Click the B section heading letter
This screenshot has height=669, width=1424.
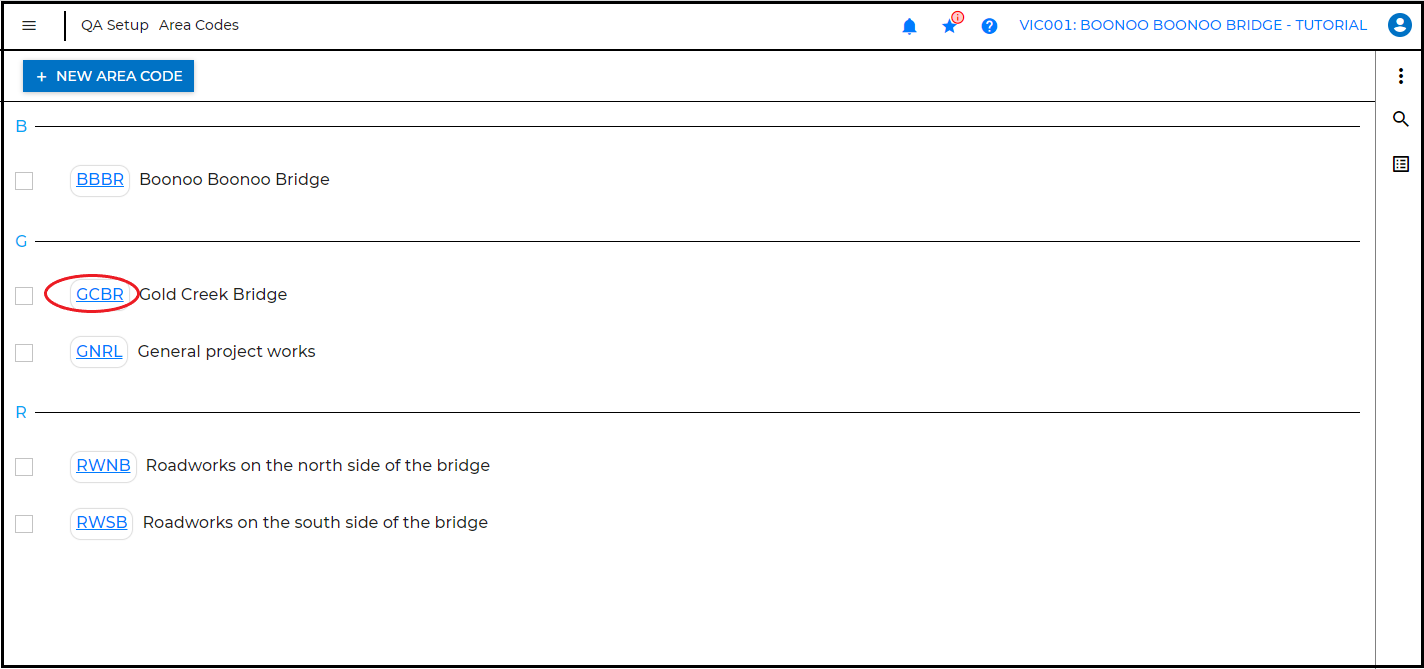tap(22, 127)
